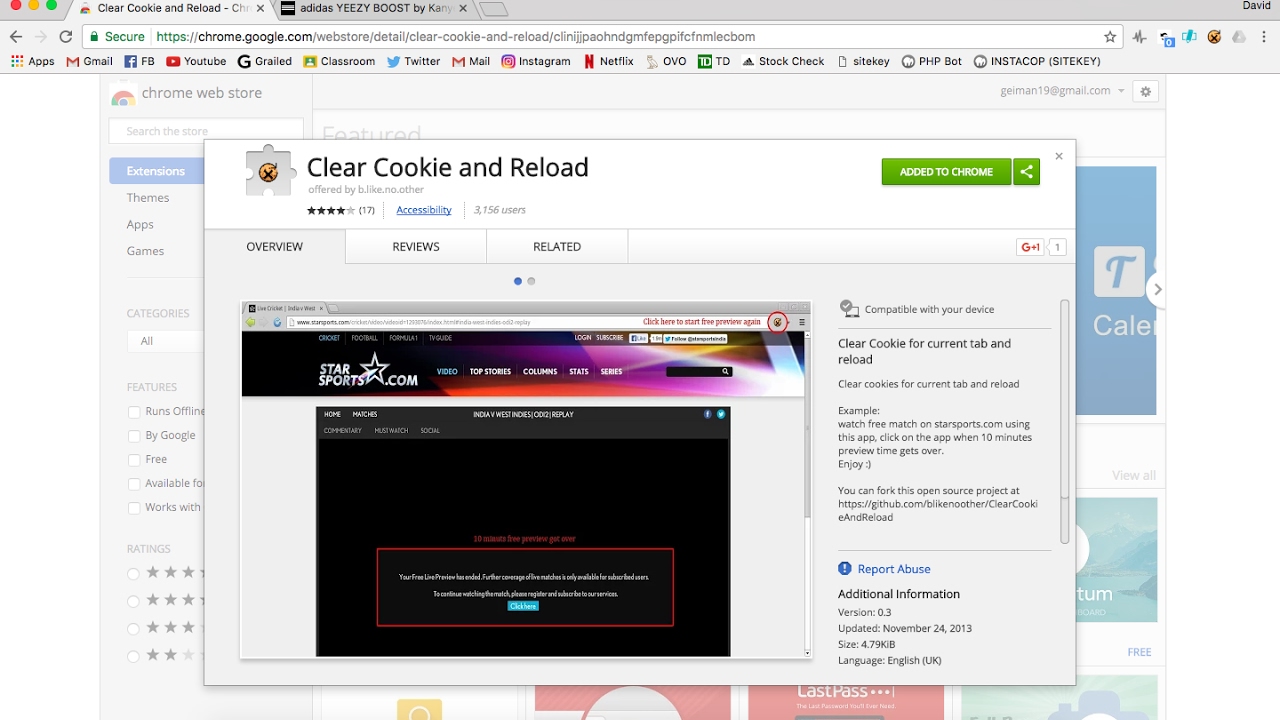The height and width of the screenshot is (720, 1280).
Task: Open the Classroom bookmark
Action: click(339, 61)
